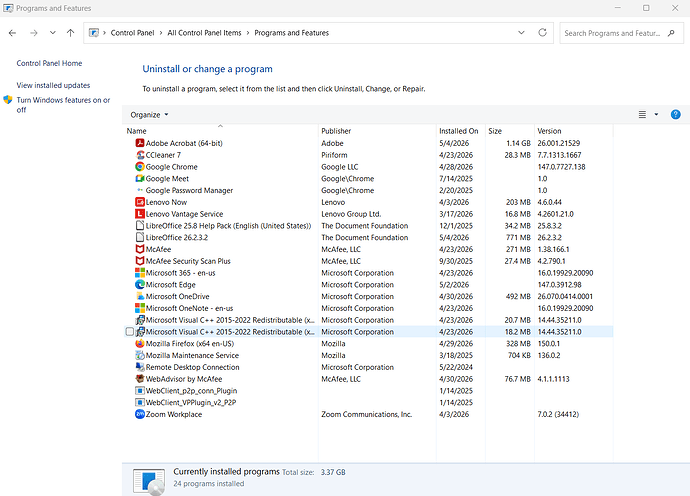Expand the view options dropdown arrow
690x496 pixels.
(656, 114)
